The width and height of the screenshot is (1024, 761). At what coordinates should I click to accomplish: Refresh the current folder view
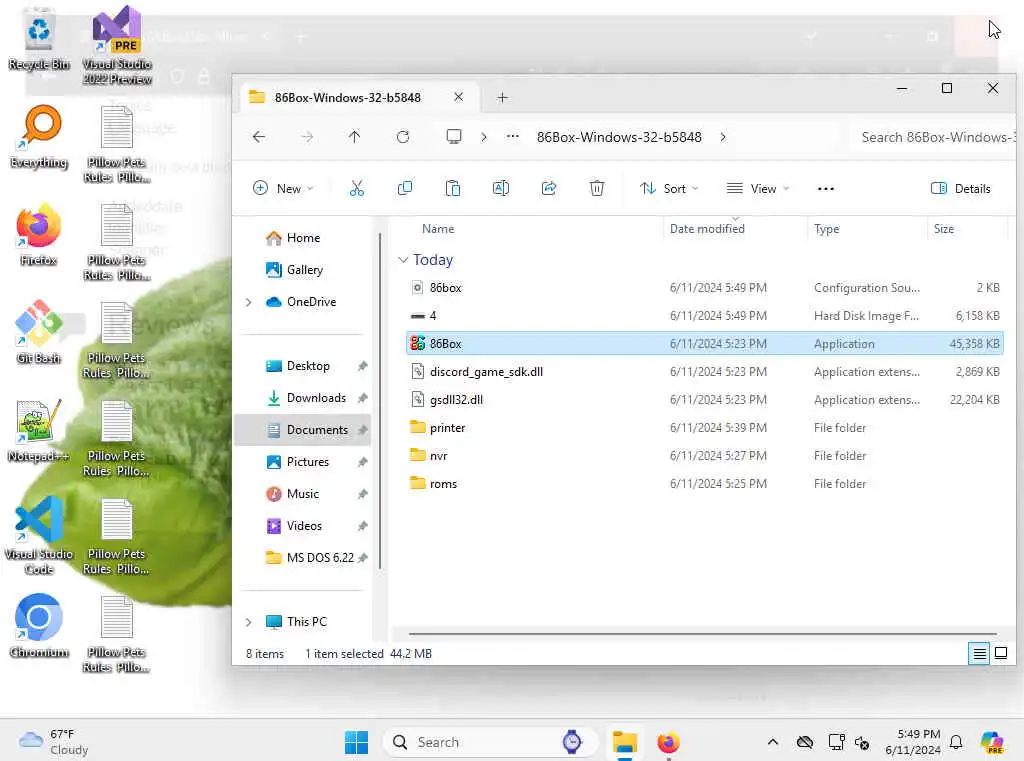tap(403, 137)
